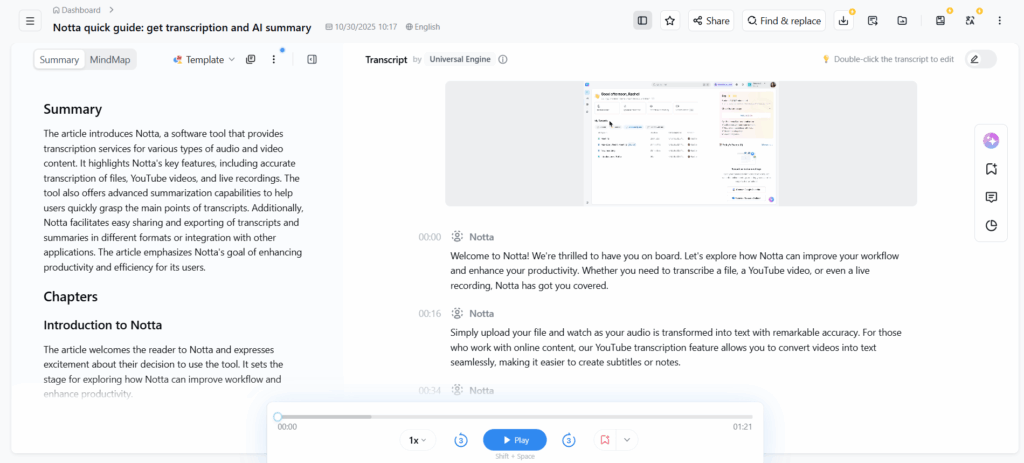Click the speaker icon at 00:00
Screen dimensions: 1024x463
tap(457, 236)
